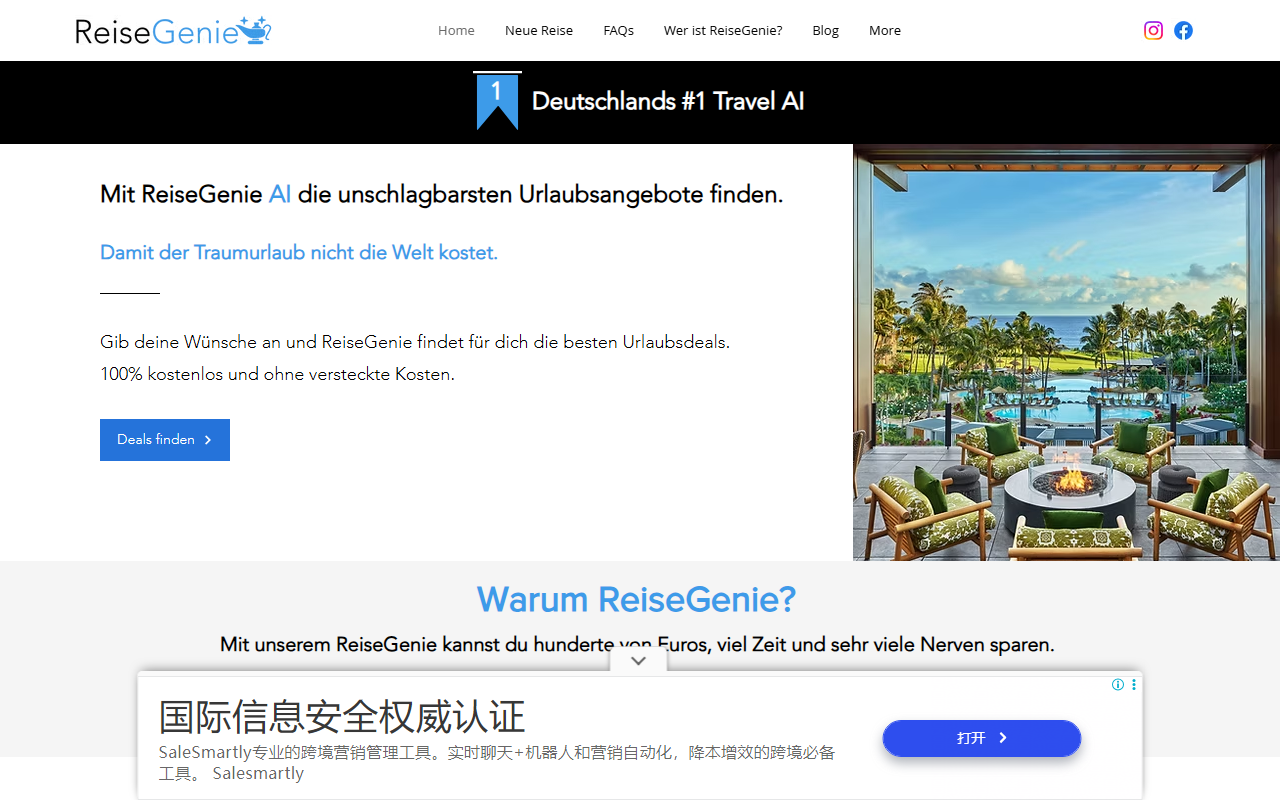Open the Neue Reise page
Screen dimensions: 1280x800
[539, 30]
